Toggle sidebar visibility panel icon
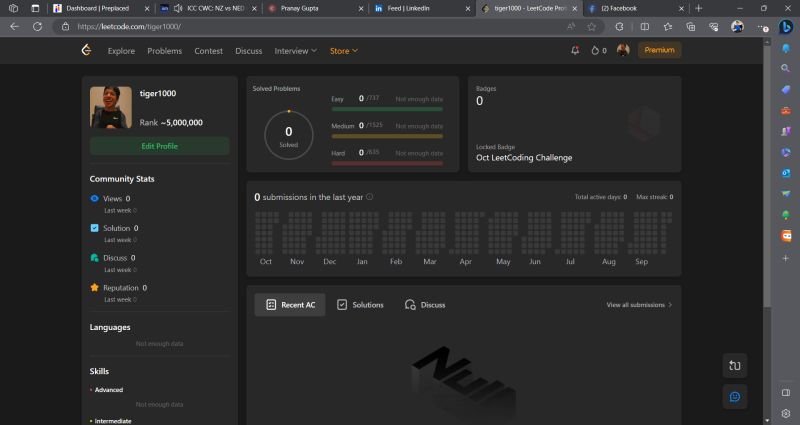This screenshot has height=425, width=800. coord(786,392)
